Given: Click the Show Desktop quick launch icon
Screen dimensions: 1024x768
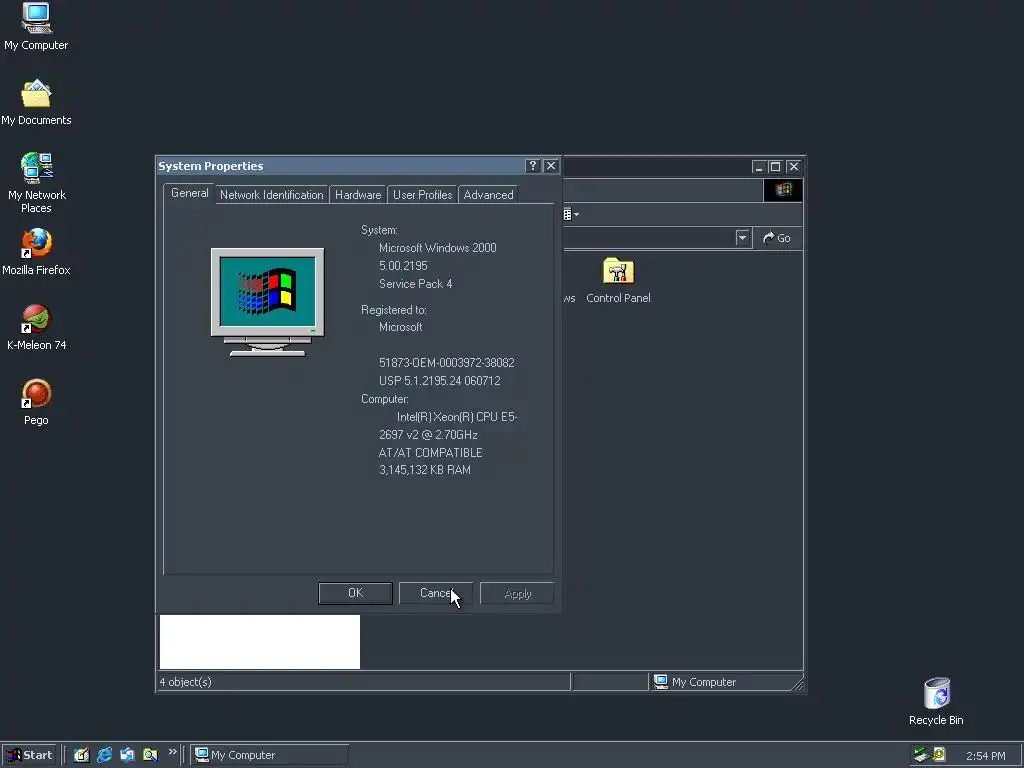Looking at the screenshot, I should pos(81,755).
